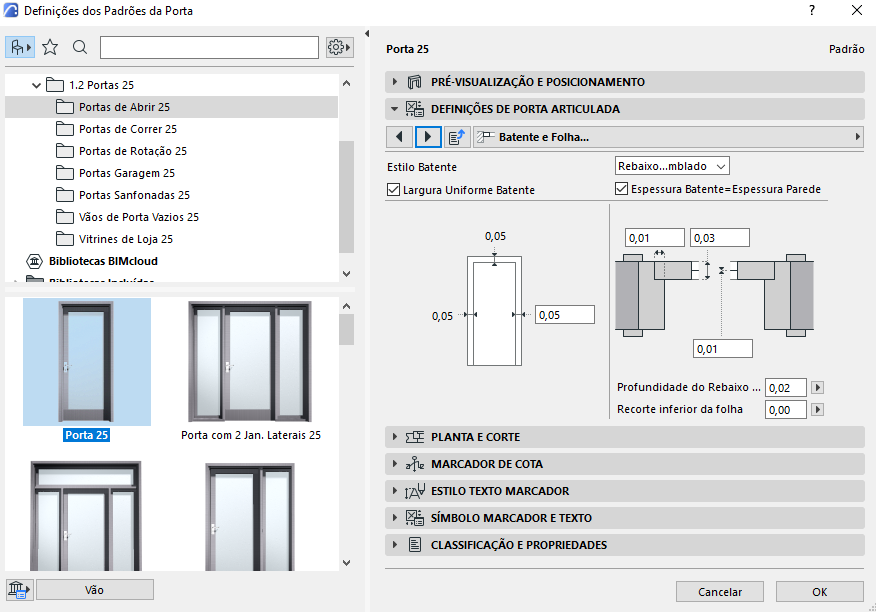Image resolution: width=876 pixels, height=612 pixels.
Task: Click the folder tree scrollbar up arrow
Action: [346, 83]
